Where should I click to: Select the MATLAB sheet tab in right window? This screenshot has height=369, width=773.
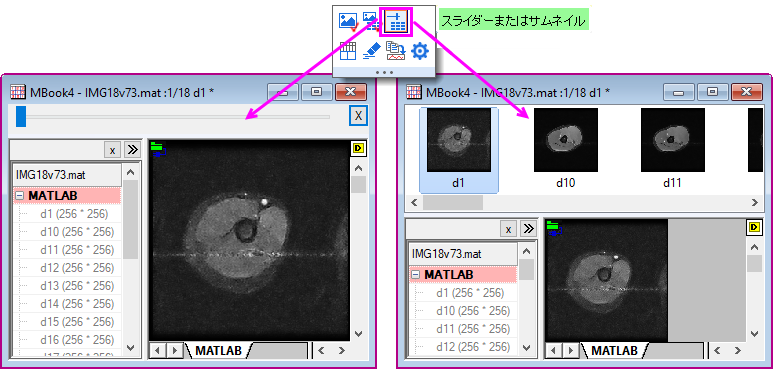(x=614, y=350)
